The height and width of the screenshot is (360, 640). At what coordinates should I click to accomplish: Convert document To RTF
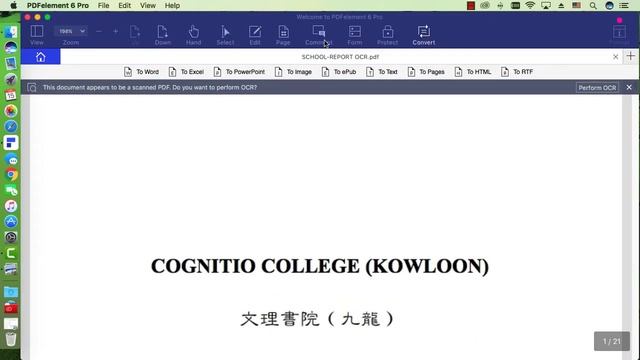tap(517, 72)
